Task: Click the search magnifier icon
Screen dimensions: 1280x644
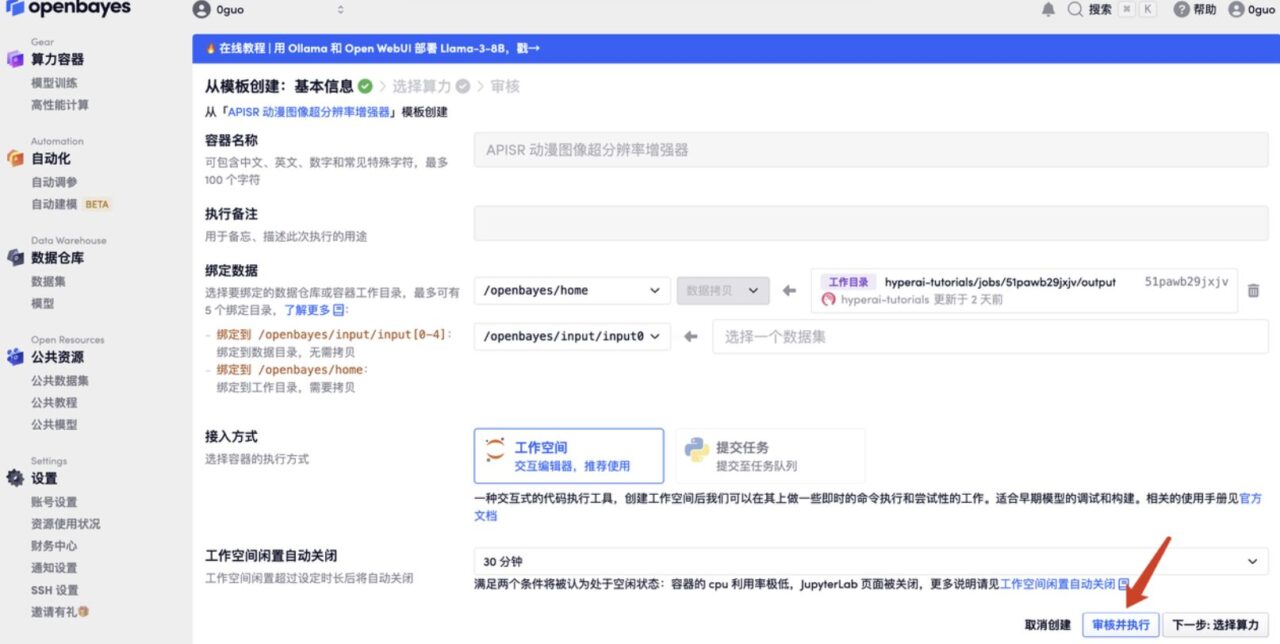Action: (1075, 9)
